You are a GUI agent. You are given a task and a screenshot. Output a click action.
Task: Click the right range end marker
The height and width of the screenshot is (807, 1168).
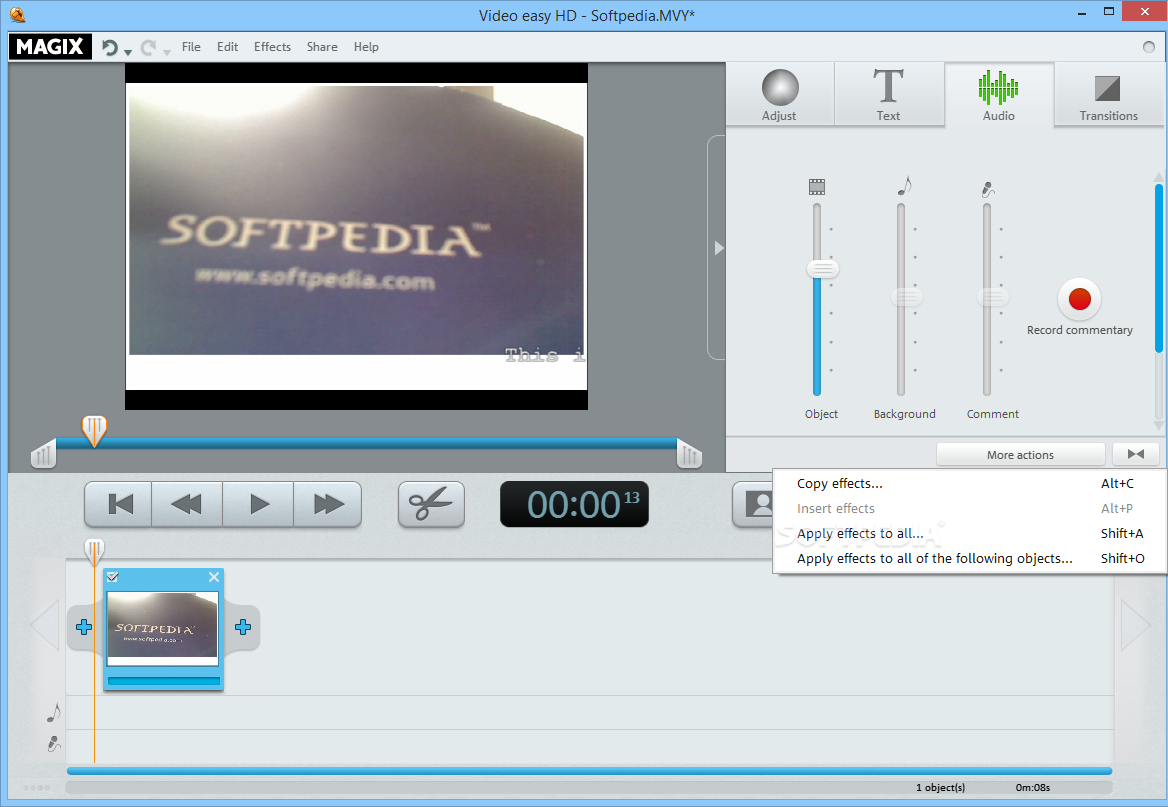point(689,454)
